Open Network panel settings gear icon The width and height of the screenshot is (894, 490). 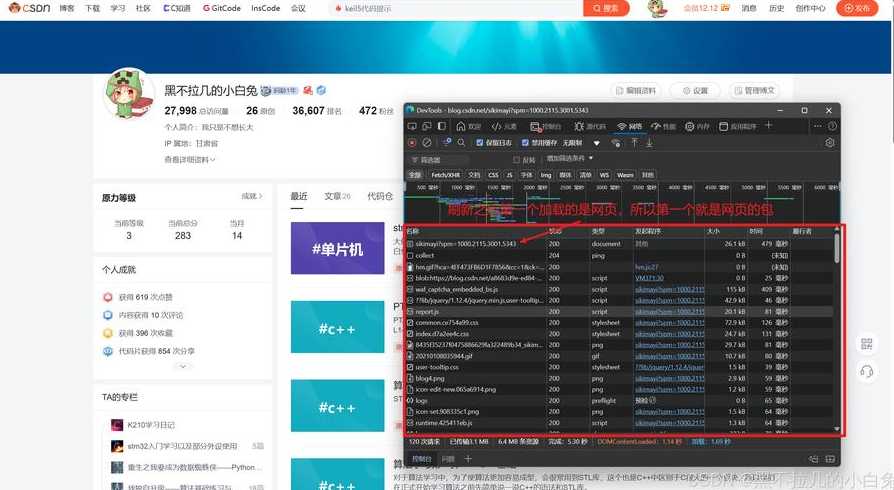(830, 143)
